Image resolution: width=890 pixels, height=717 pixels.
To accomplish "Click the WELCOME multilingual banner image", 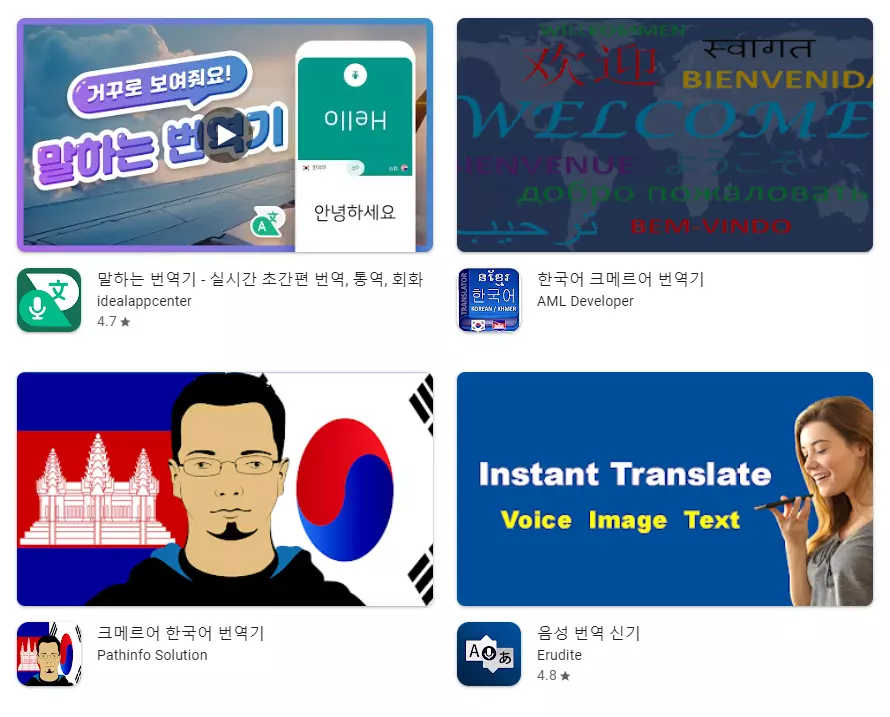I will [x=665, y=135].
